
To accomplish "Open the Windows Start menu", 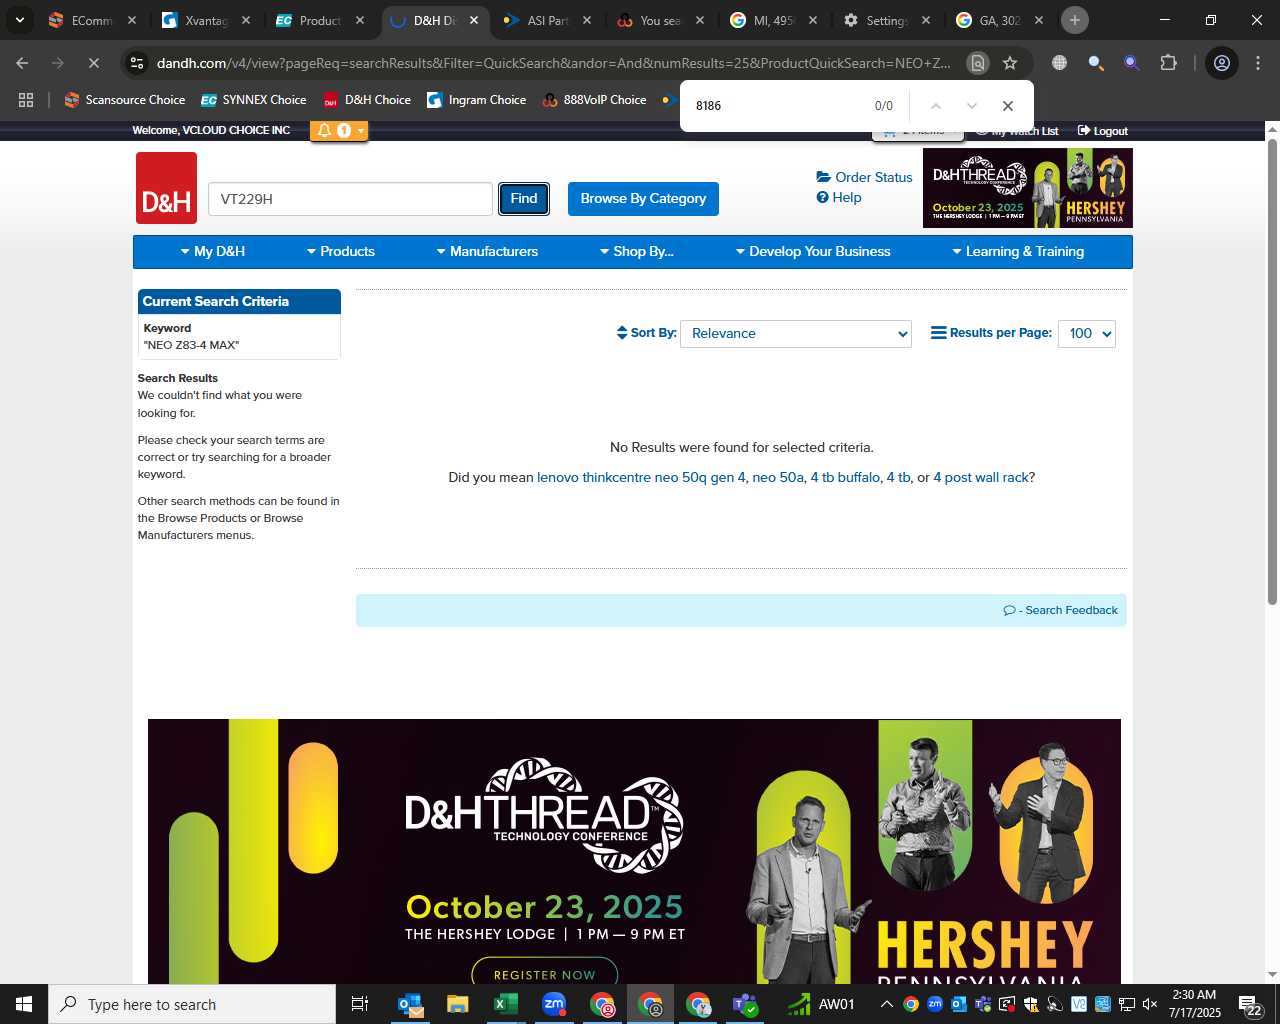I will [24, 1004].
